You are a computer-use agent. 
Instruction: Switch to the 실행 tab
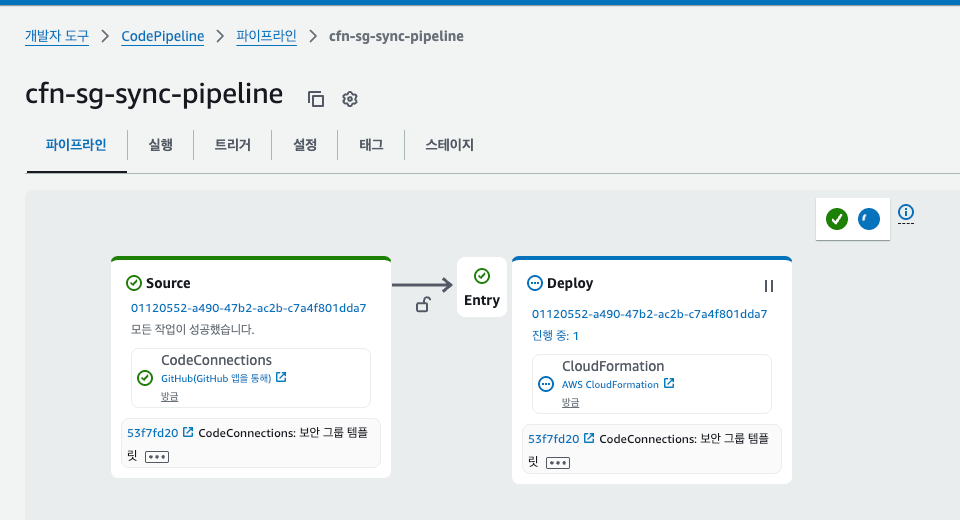point(160,145)
